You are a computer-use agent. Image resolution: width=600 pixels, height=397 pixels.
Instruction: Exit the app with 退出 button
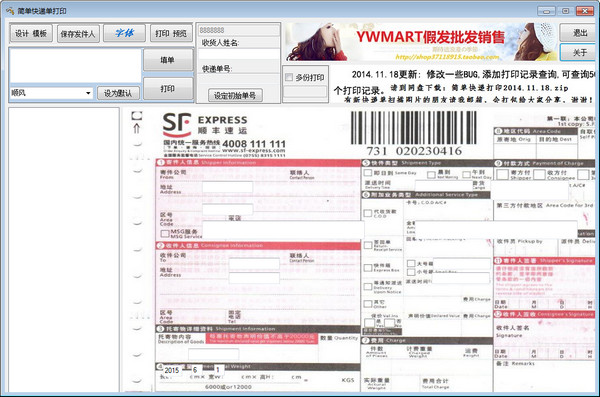[579, 33]
